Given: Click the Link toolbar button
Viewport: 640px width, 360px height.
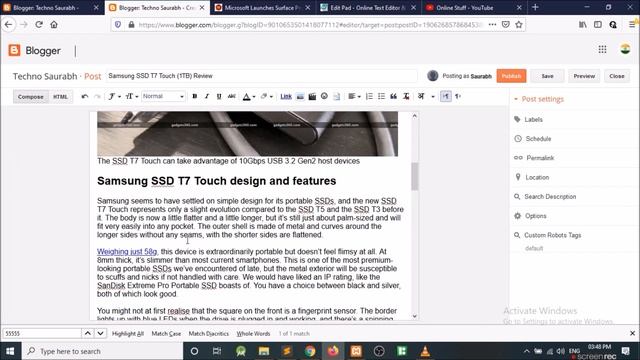Looking at the screenshot, I should (286, 97).
